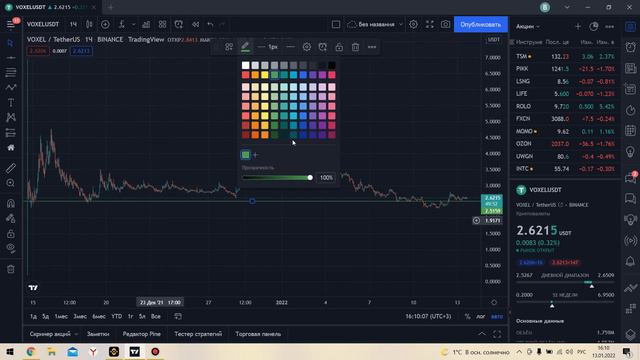Expand the indicators favorites dropdown arrow
This screenshot has width=640, height=360.
[x=133, y=24]
